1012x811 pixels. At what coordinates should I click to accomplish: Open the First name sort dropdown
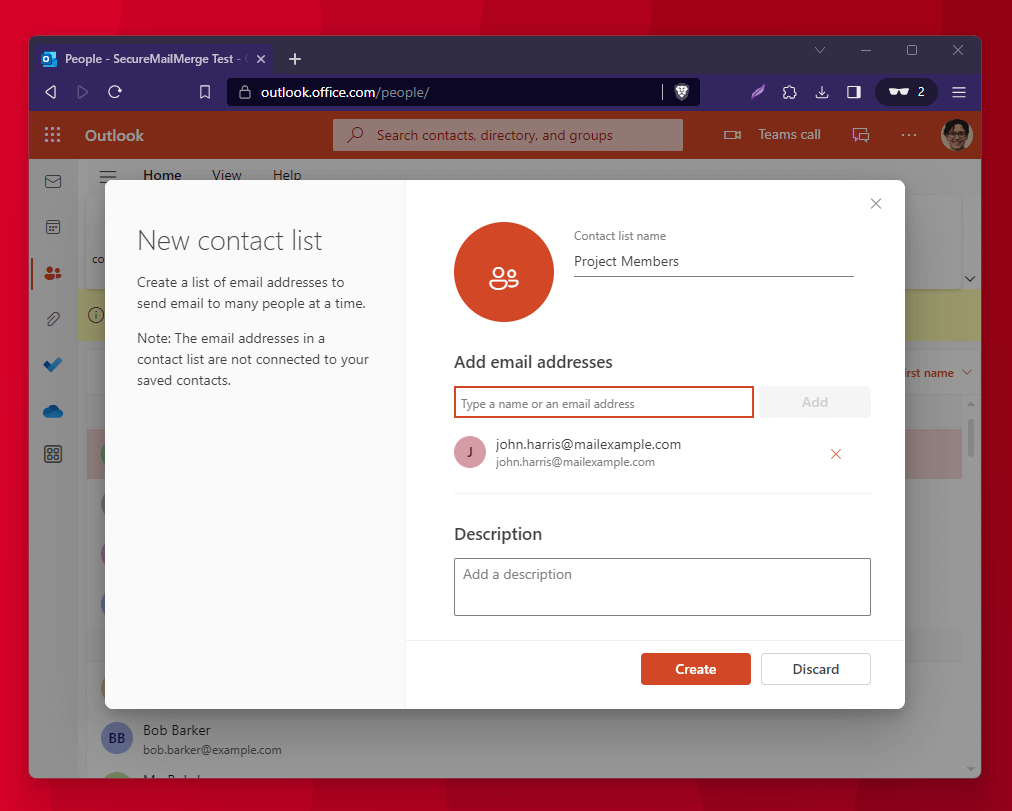940,371
